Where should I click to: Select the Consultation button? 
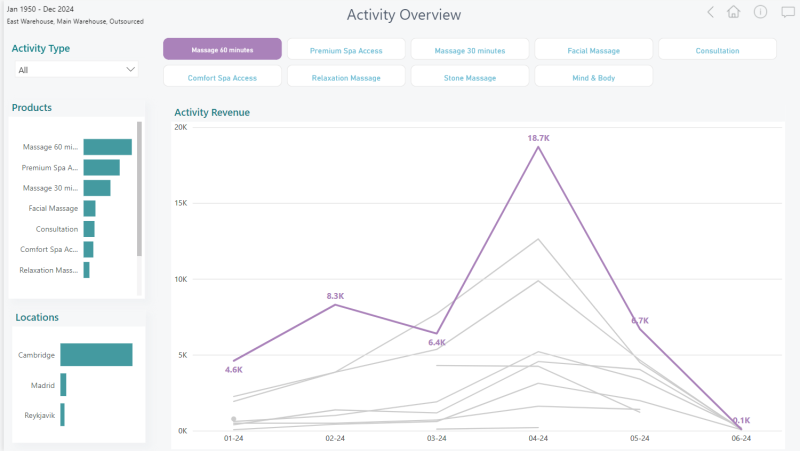pyautogui.click(x=717, y=49)
